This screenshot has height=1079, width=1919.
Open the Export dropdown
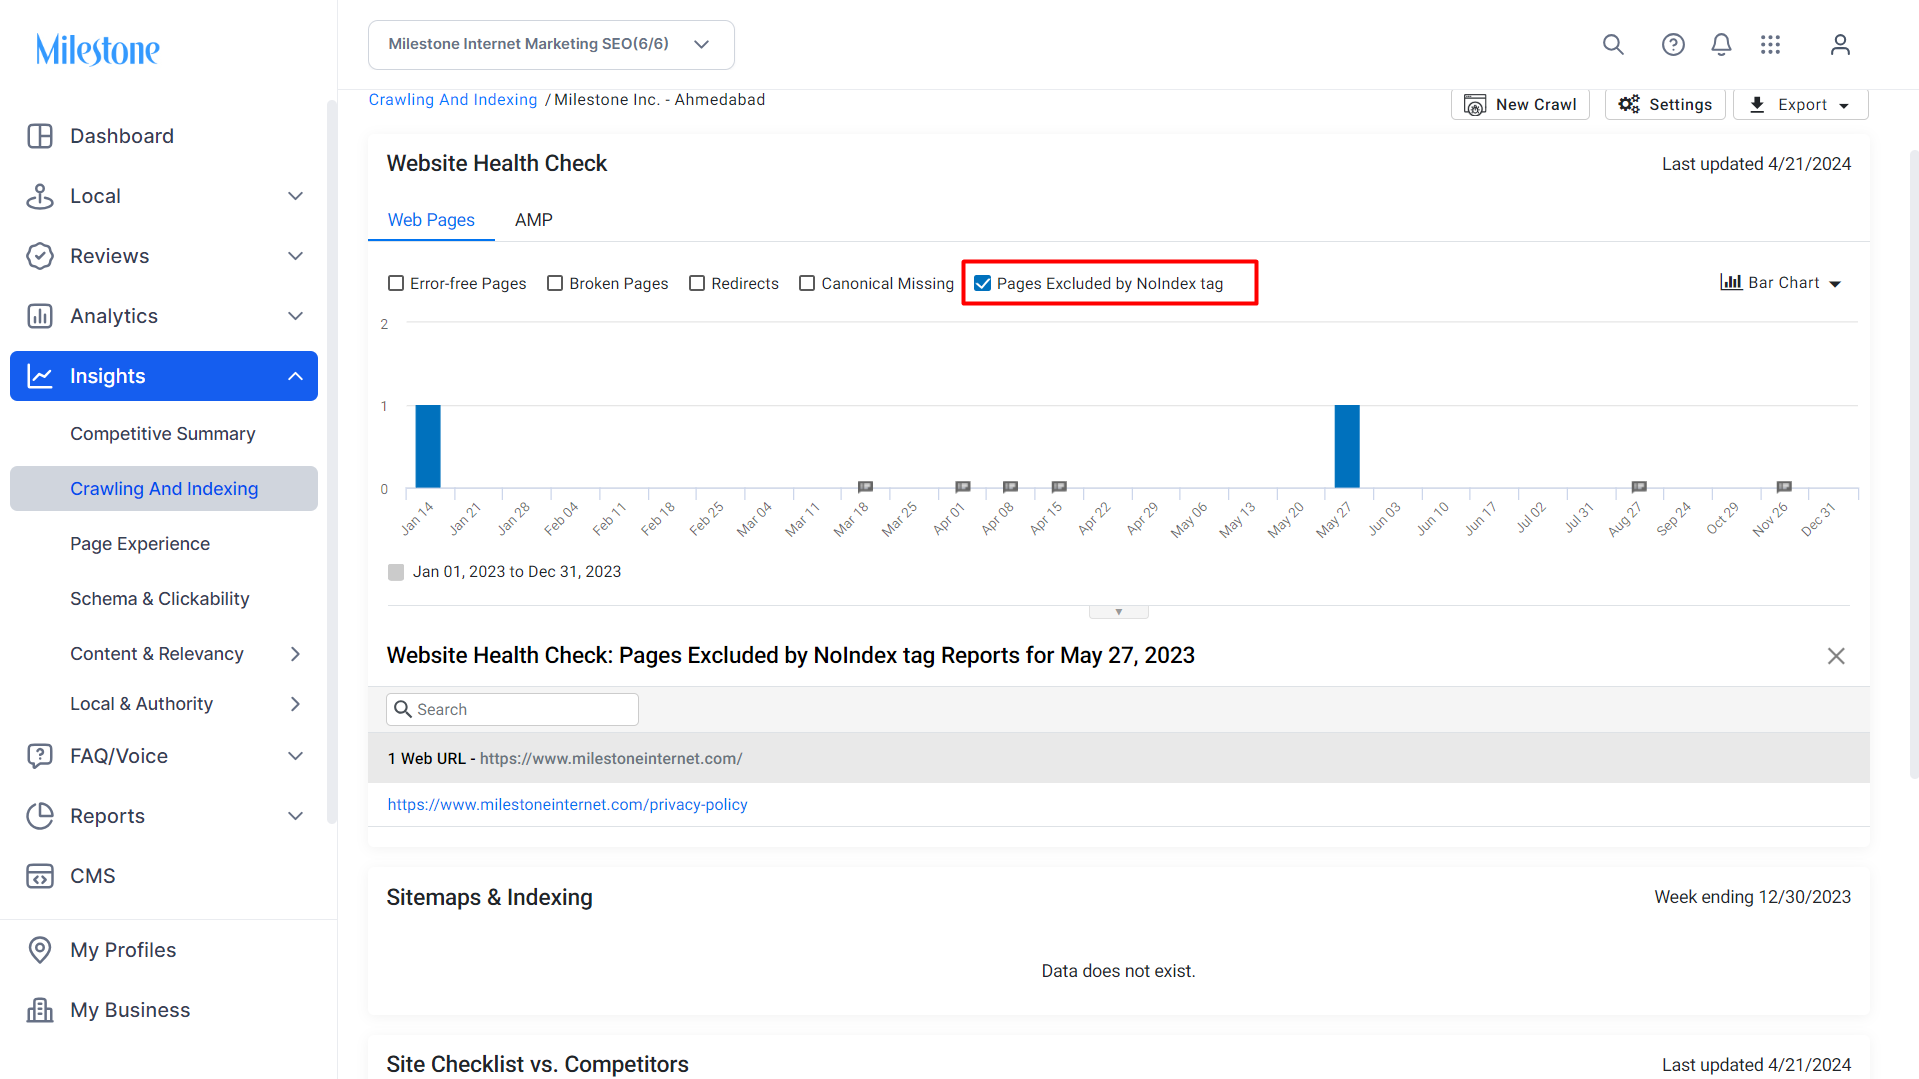(x=1801, y=105)
